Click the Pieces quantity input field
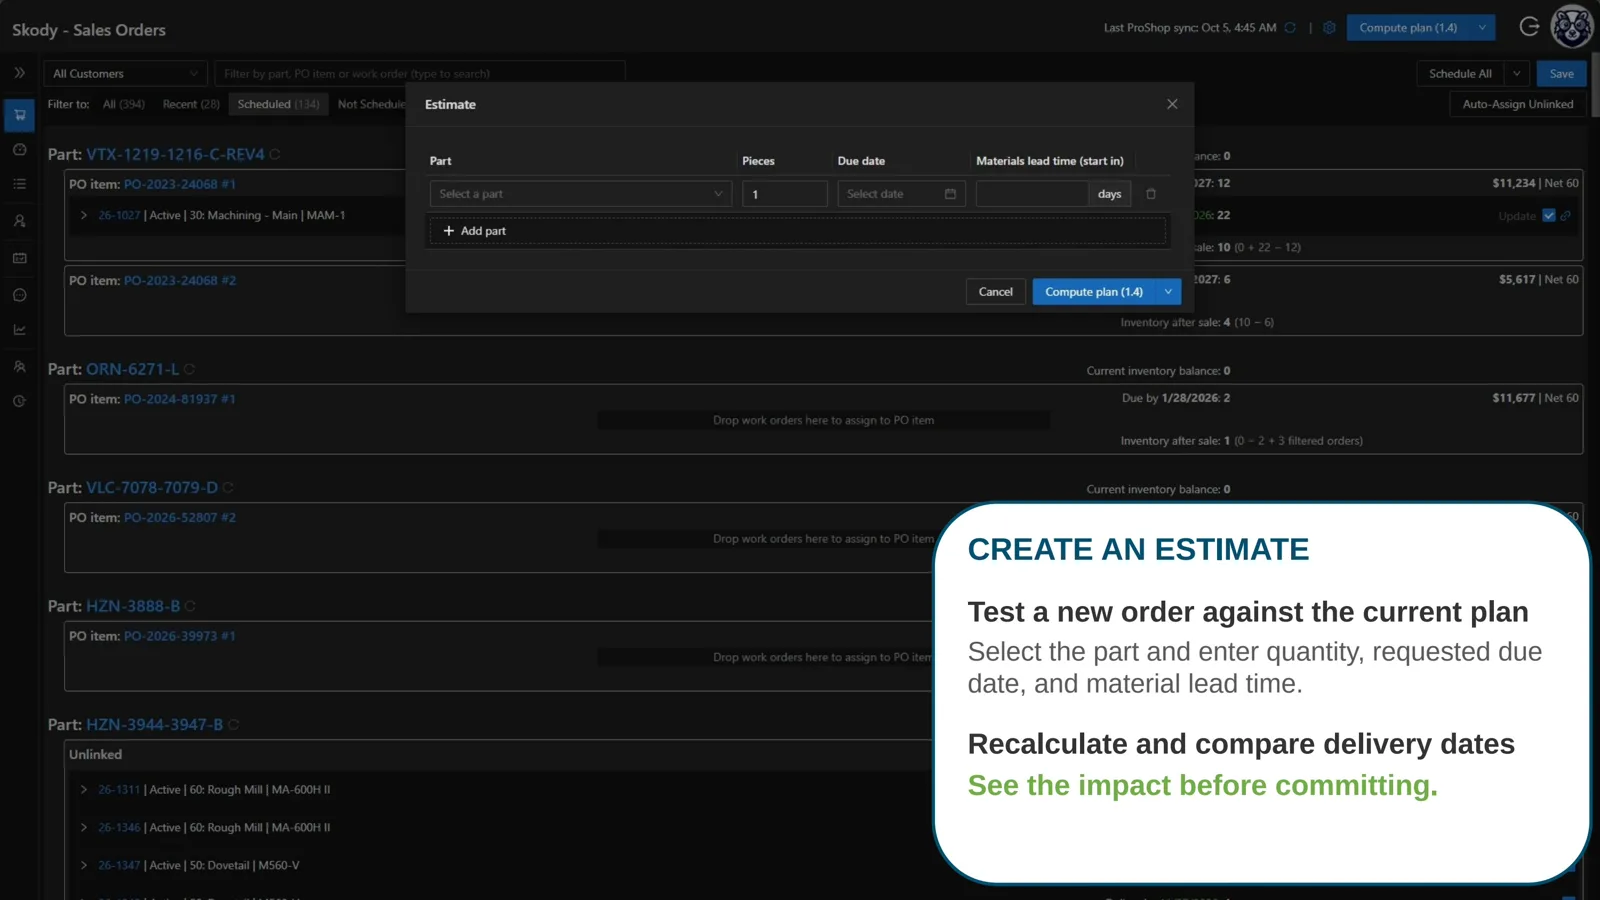Image resolution: width=1600 pixels, height=900 pixels. click(x=784, y=194)
